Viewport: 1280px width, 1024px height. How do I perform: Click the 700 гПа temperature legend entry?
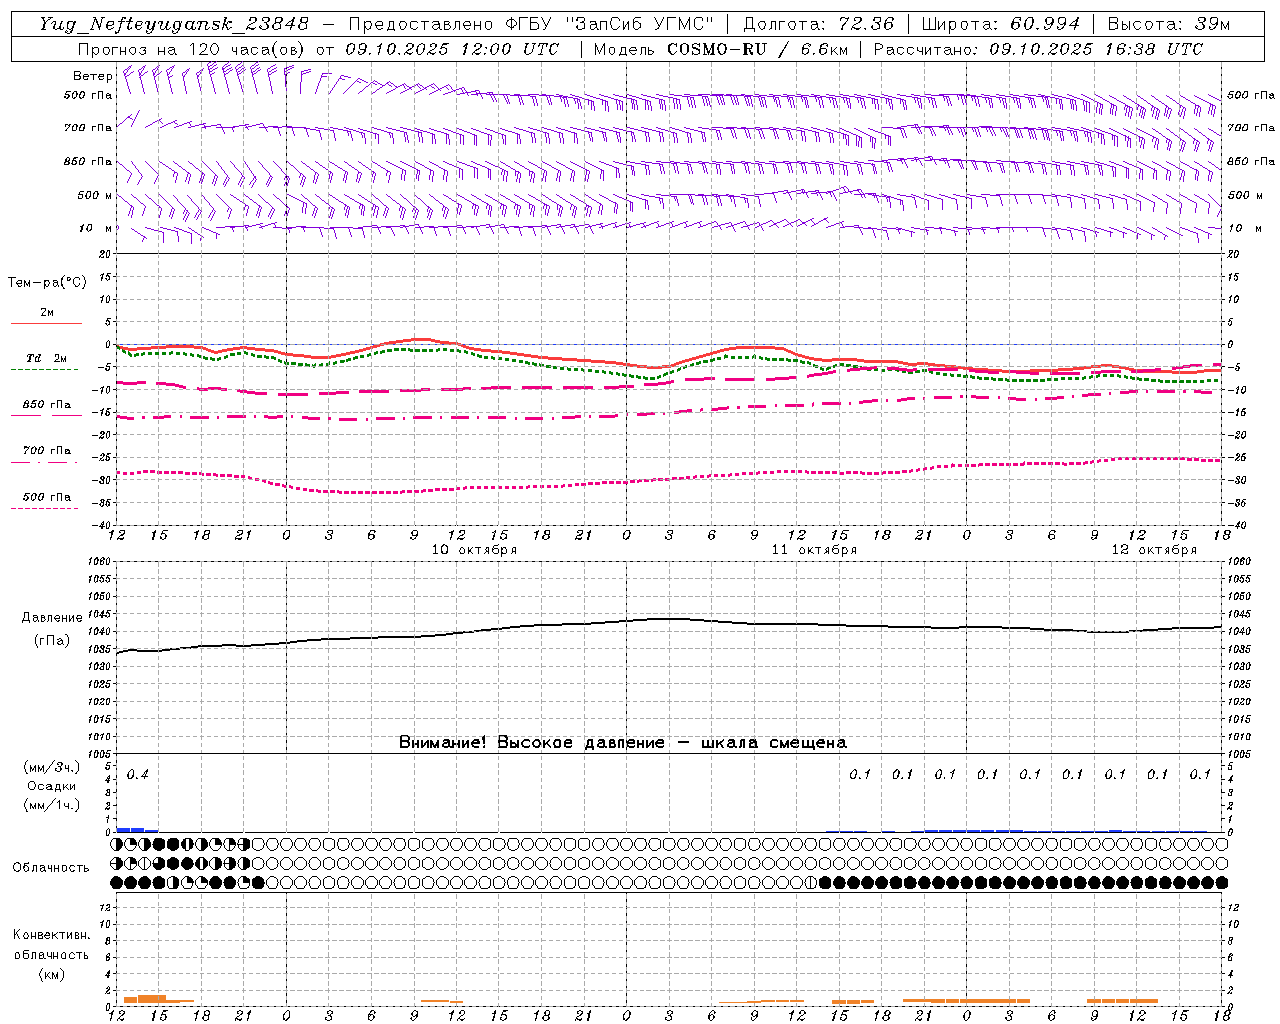(47, 450)
